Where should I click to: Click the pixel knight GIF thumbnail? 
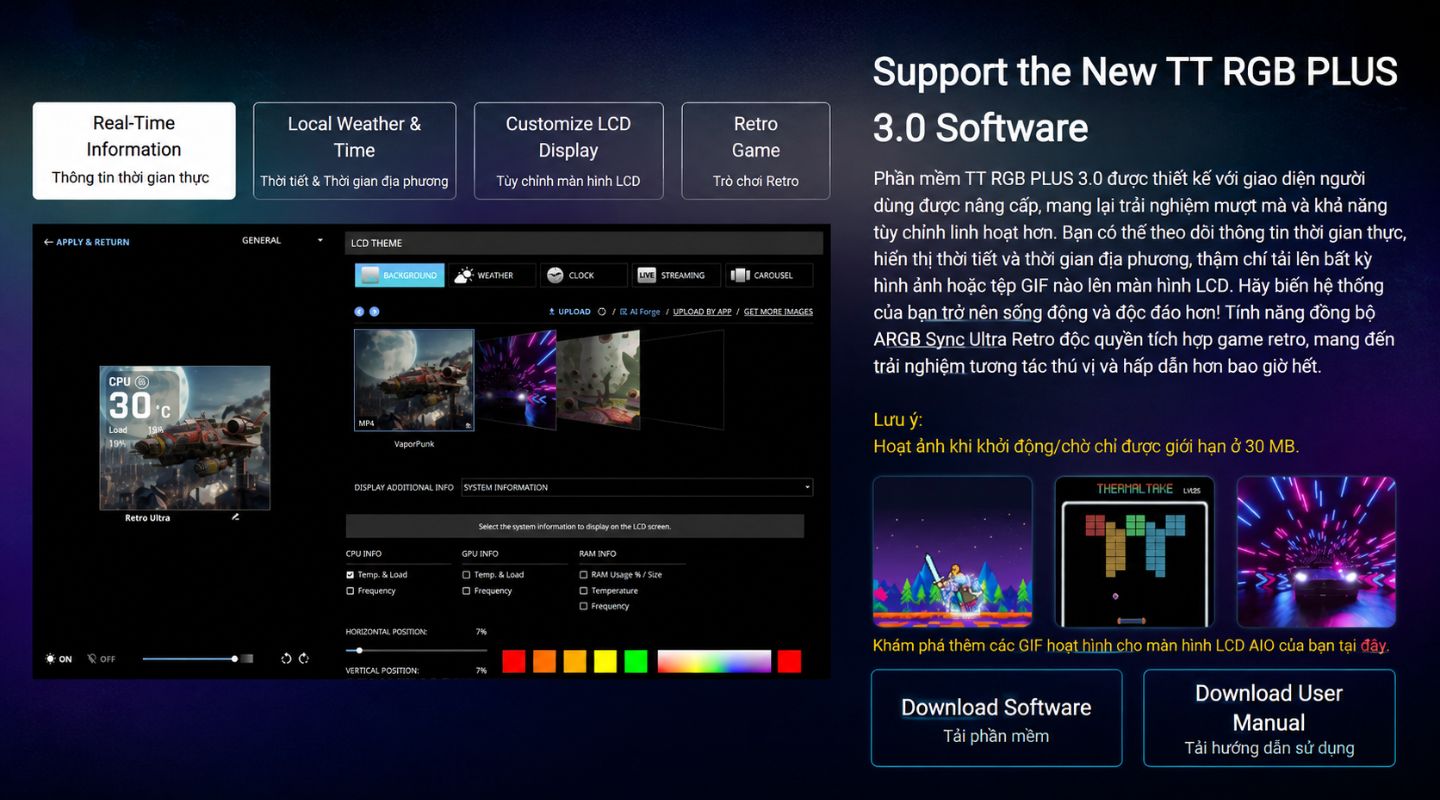pyautogui.click(x=953, y=551)
